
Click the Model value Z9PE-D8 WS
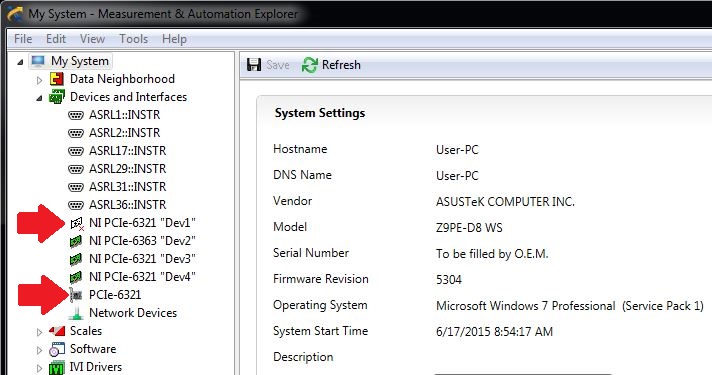point(469,227)
